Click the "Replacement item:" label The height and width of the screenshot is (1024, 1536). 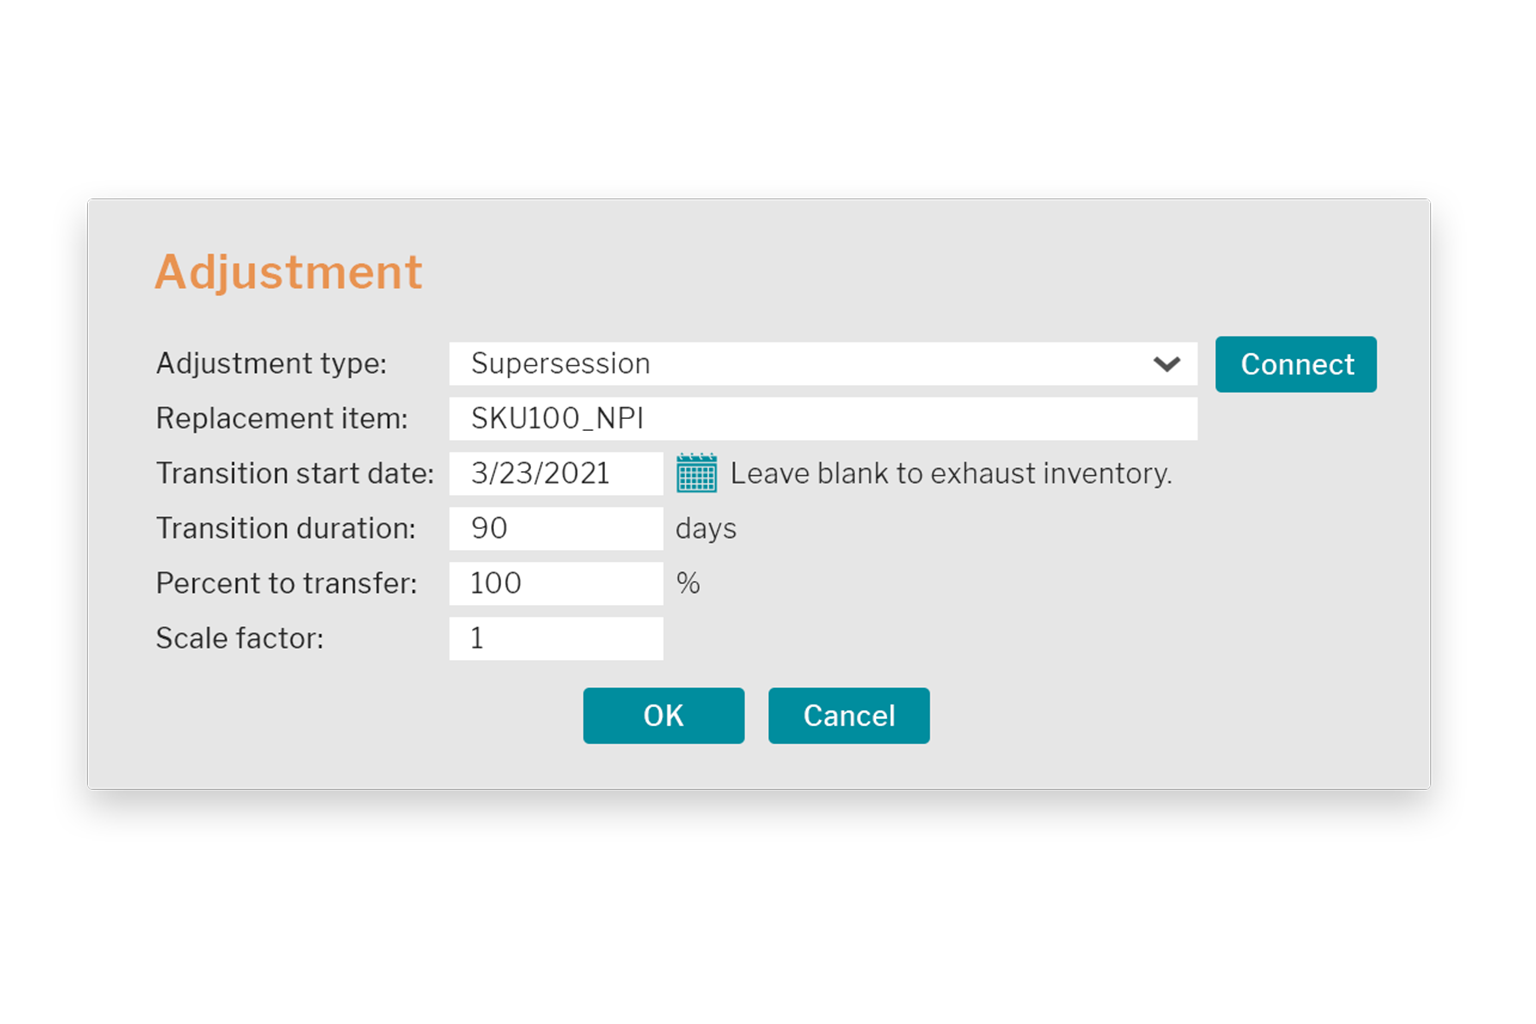pos(282,419)
